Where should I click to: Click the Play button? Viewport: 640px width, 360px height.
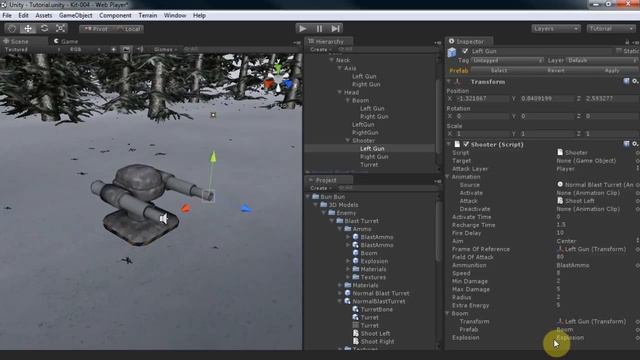point(303,29)
